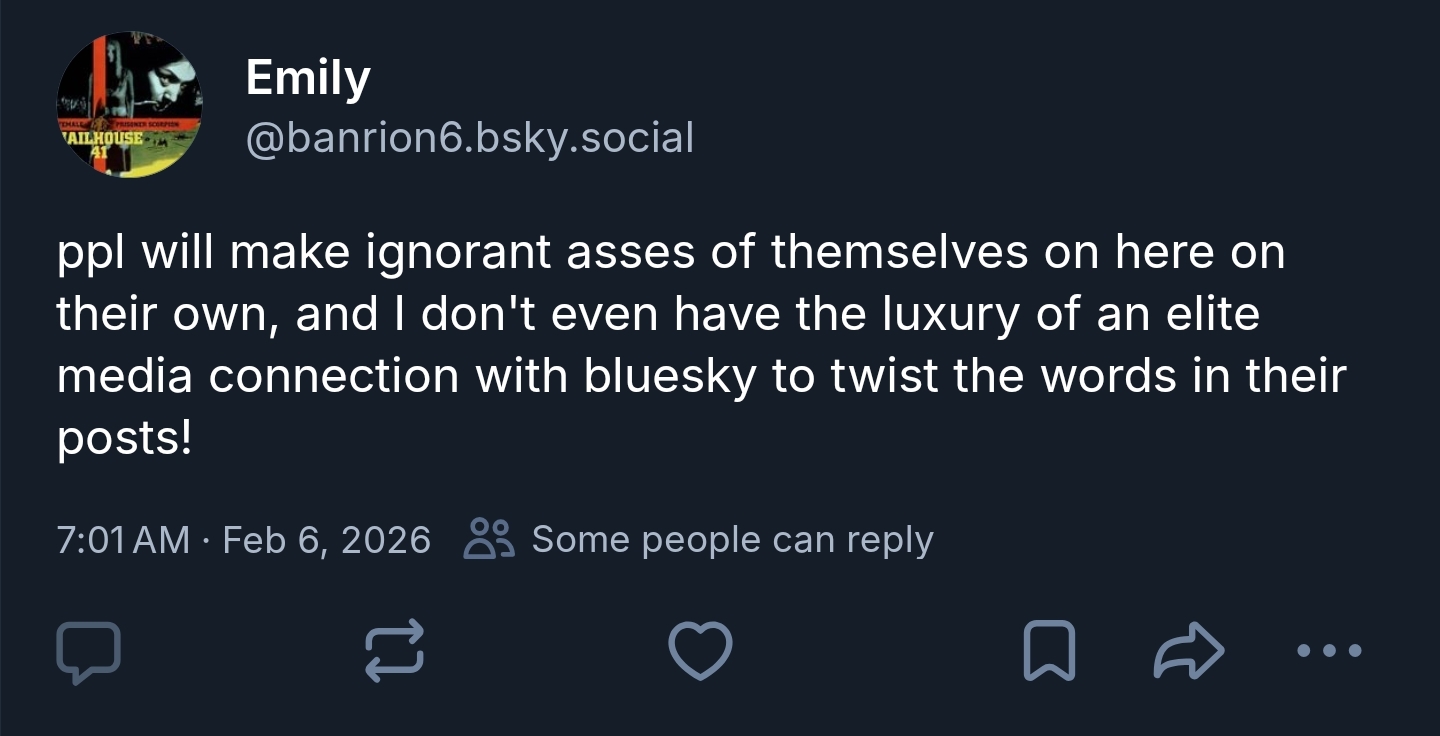Bookmark this post
Screen dimensions: 1440x736
(1049, 651)
